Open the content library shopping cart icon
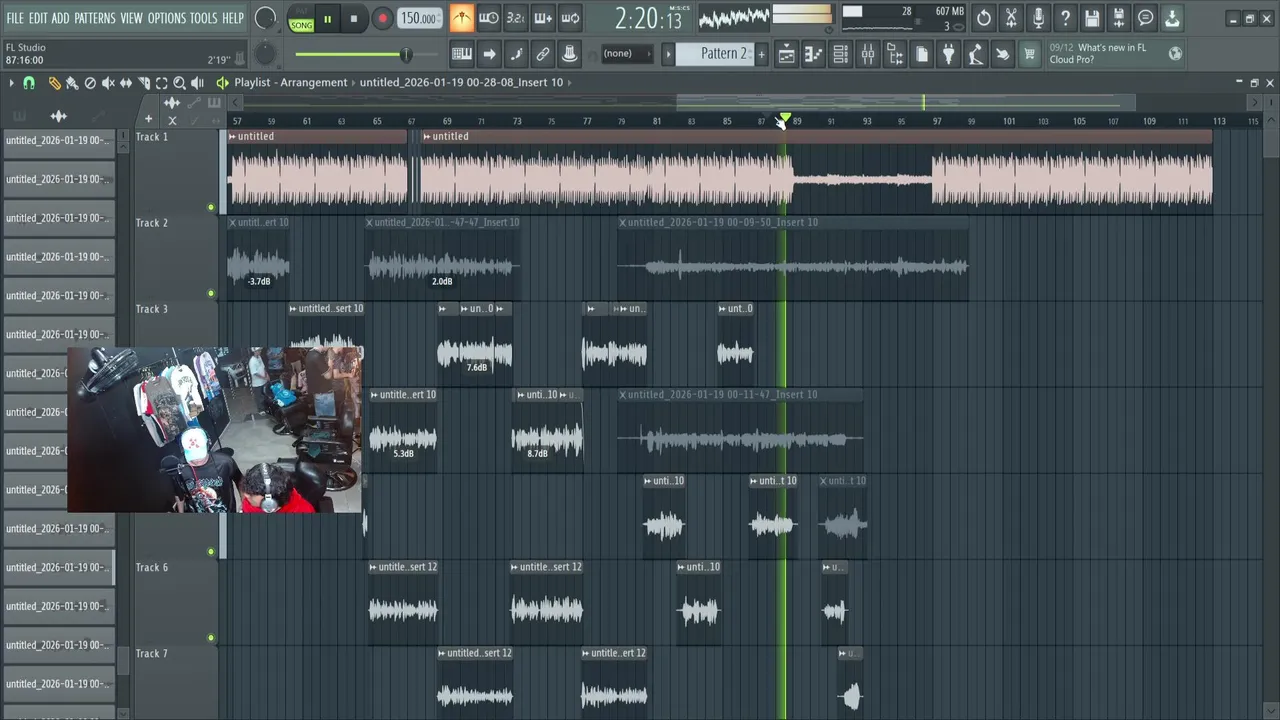This screenshot has height=720, width=1280. pyautogui.click(x=1029, y=54)
